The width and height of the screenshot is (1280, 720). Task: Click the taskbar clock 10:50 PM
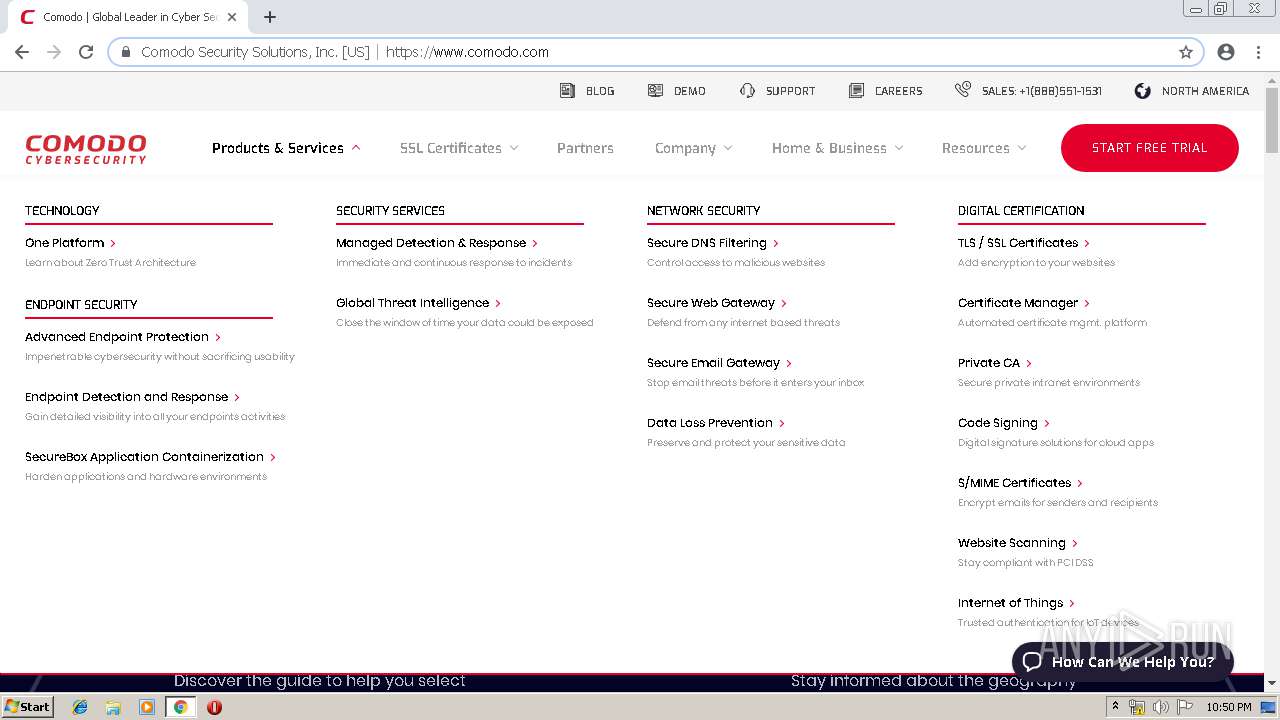[1229, 707]
